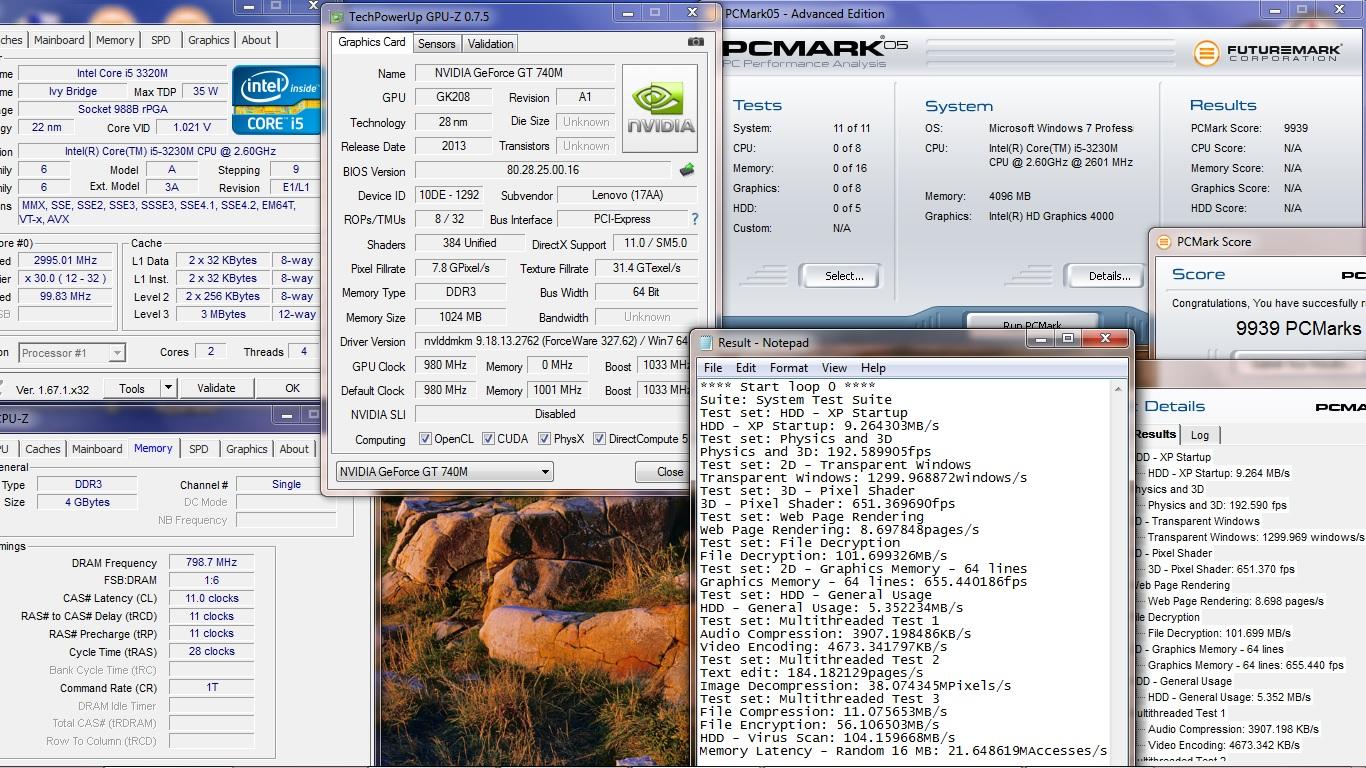
Task: Open the Graphics tab in lower CPU-Z window
Action: (x=246, y=449)
